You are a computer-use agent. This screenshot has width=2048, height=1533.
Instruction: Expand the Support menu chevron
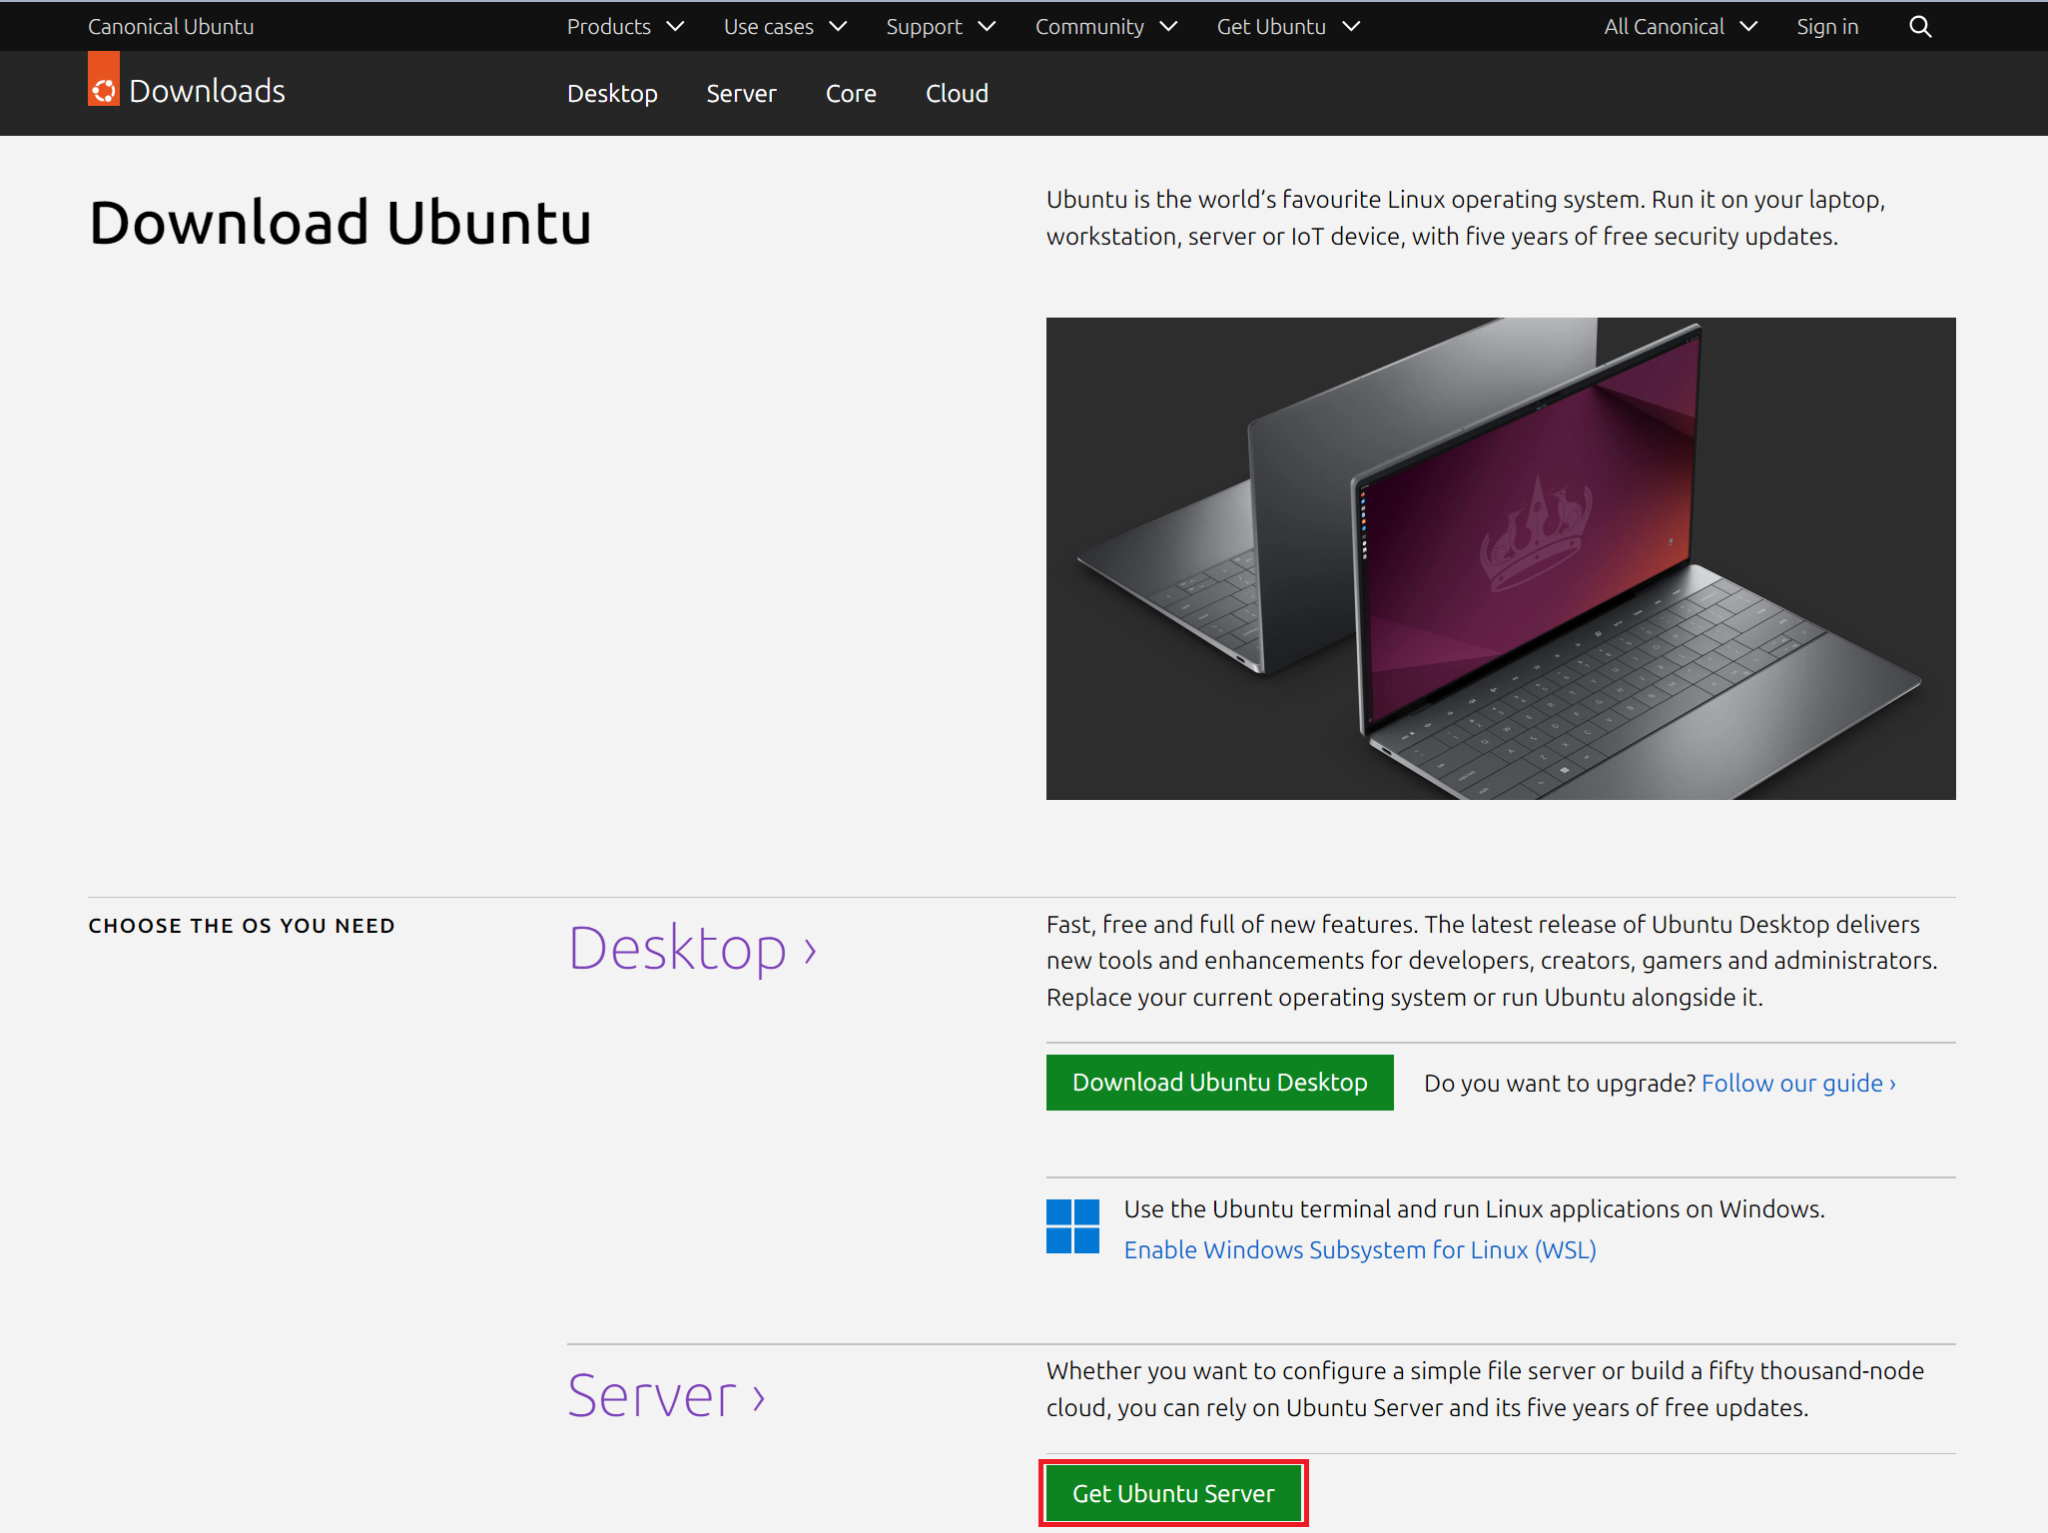click(986, 27)
